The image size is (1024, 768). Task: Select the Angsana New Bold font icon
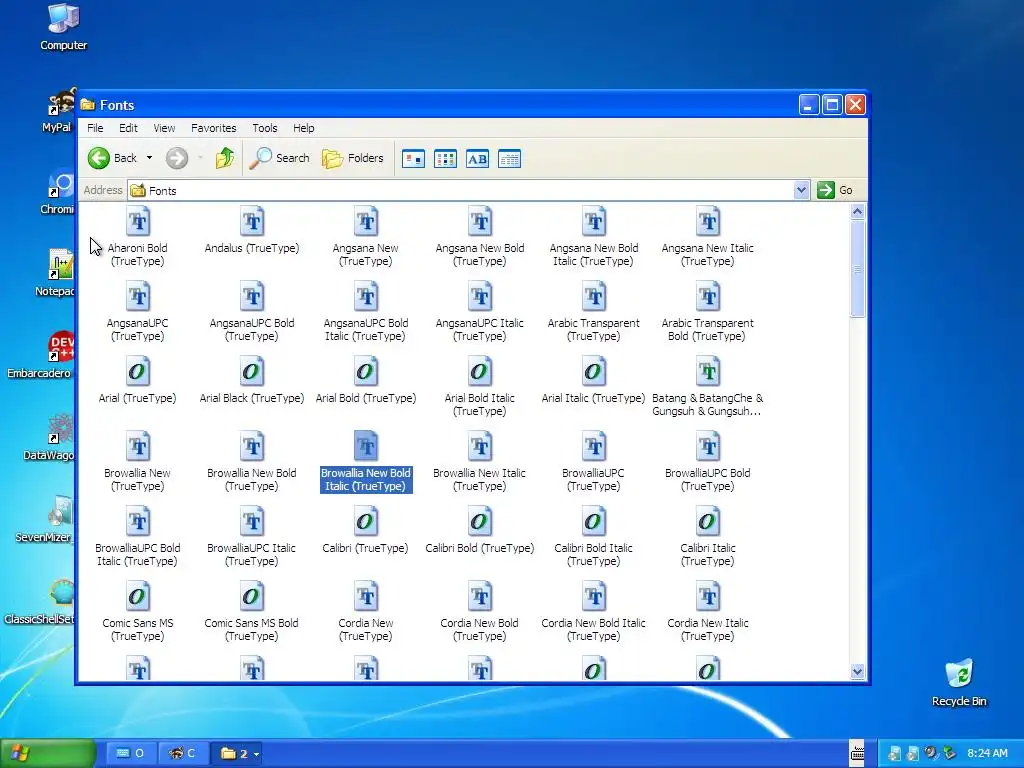[480, 221]
